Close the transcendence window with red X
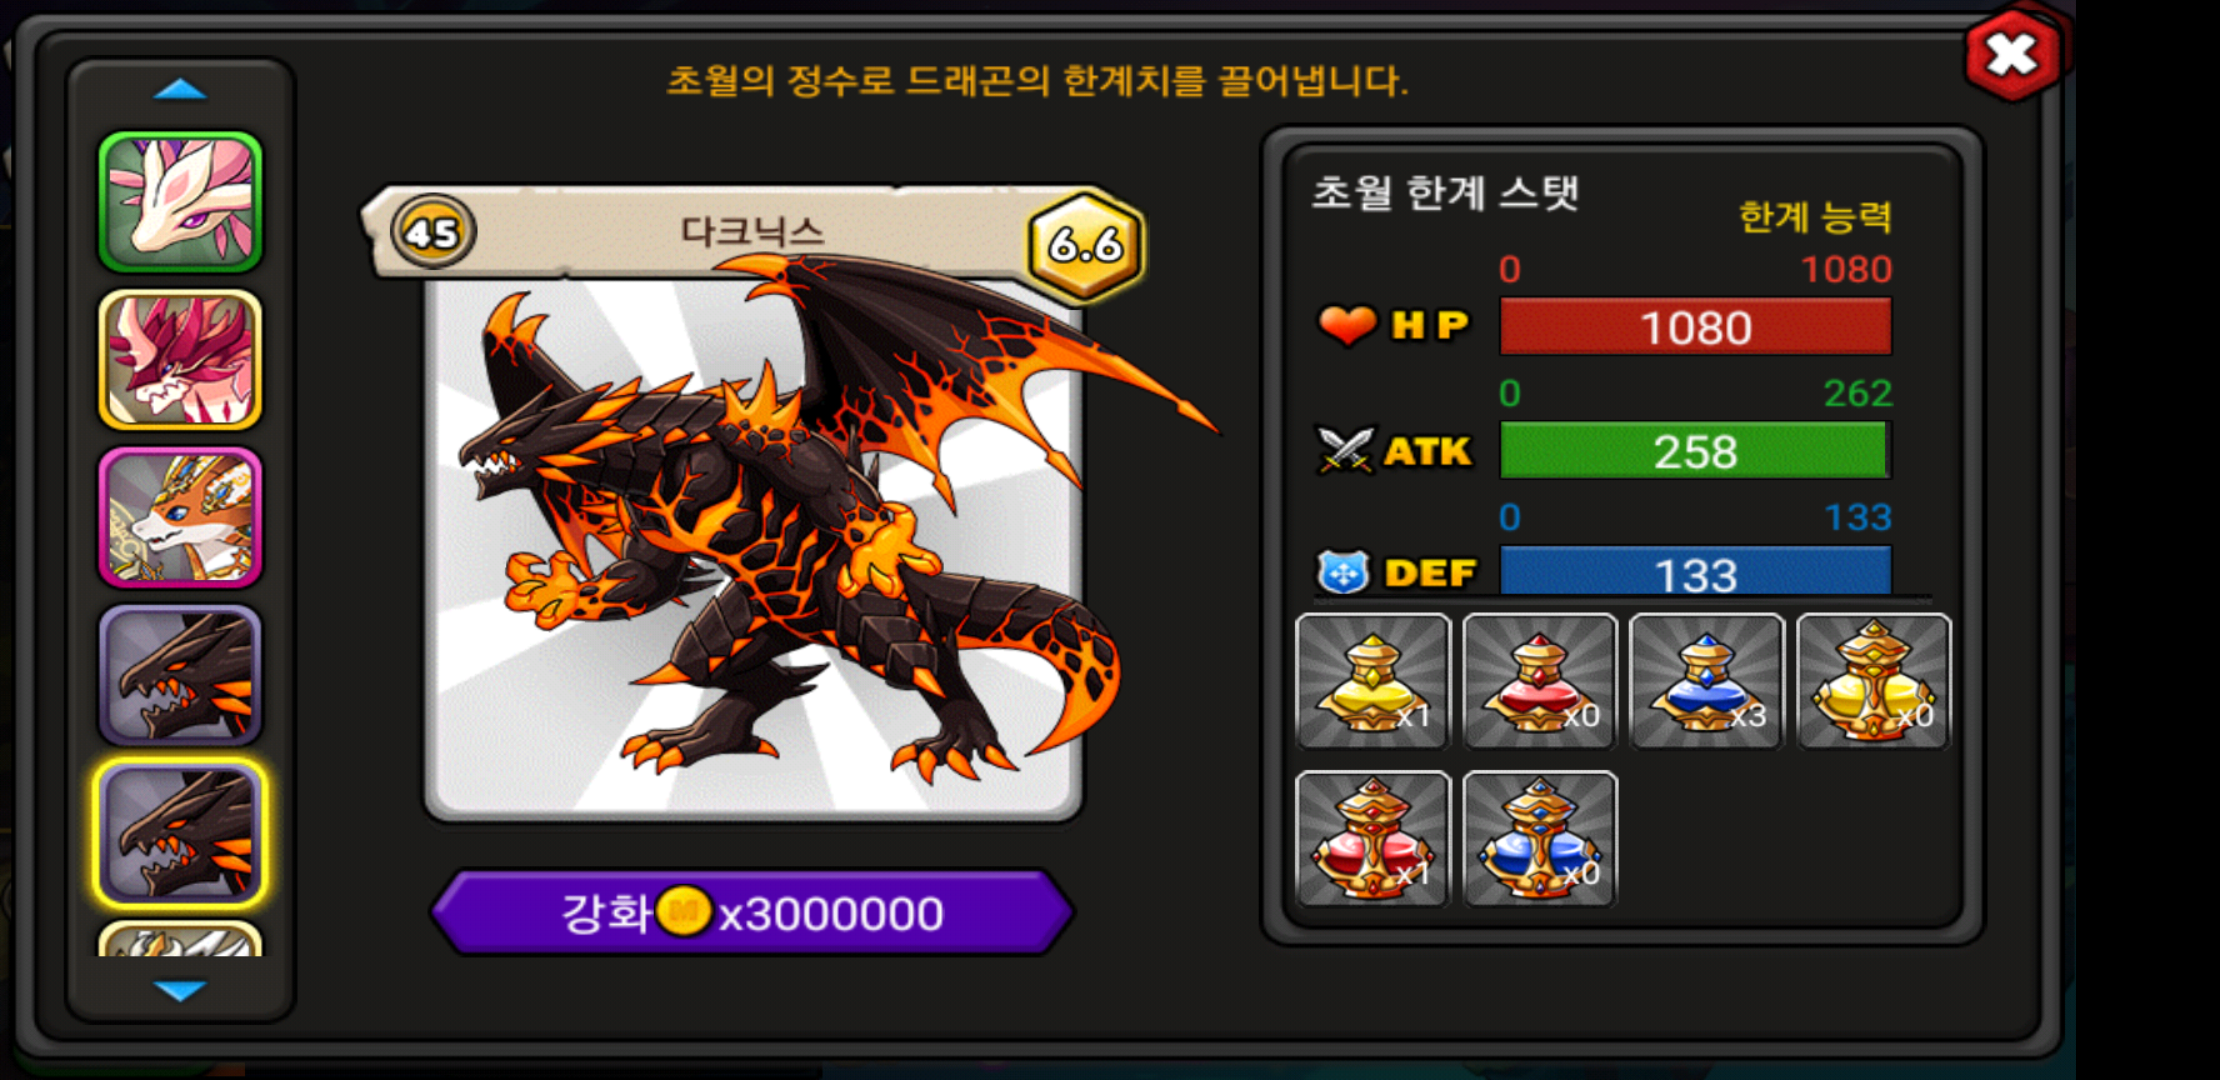 2013,55
